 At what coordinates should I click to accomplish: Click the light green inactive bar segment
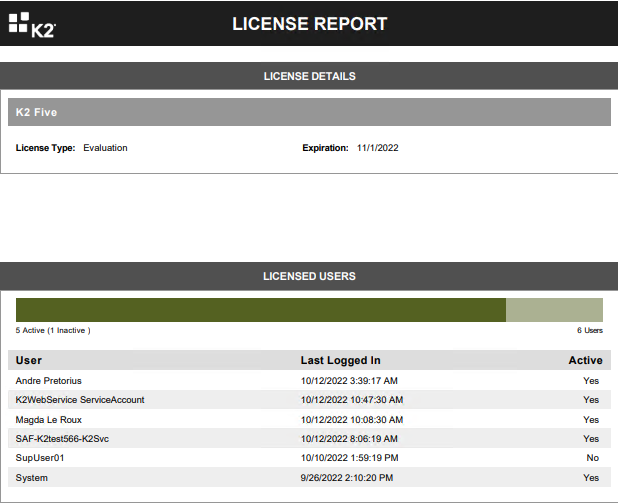click(554, 310)
